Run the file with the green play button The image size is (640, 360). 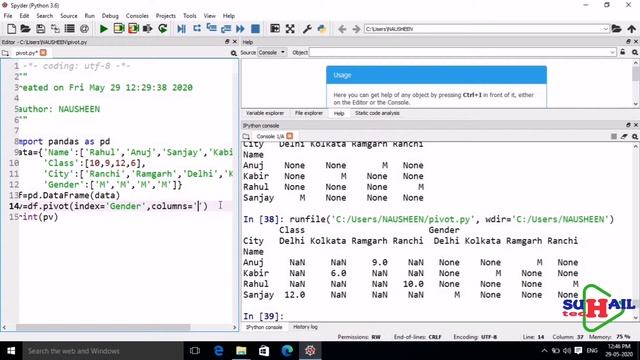pos(104,29)
